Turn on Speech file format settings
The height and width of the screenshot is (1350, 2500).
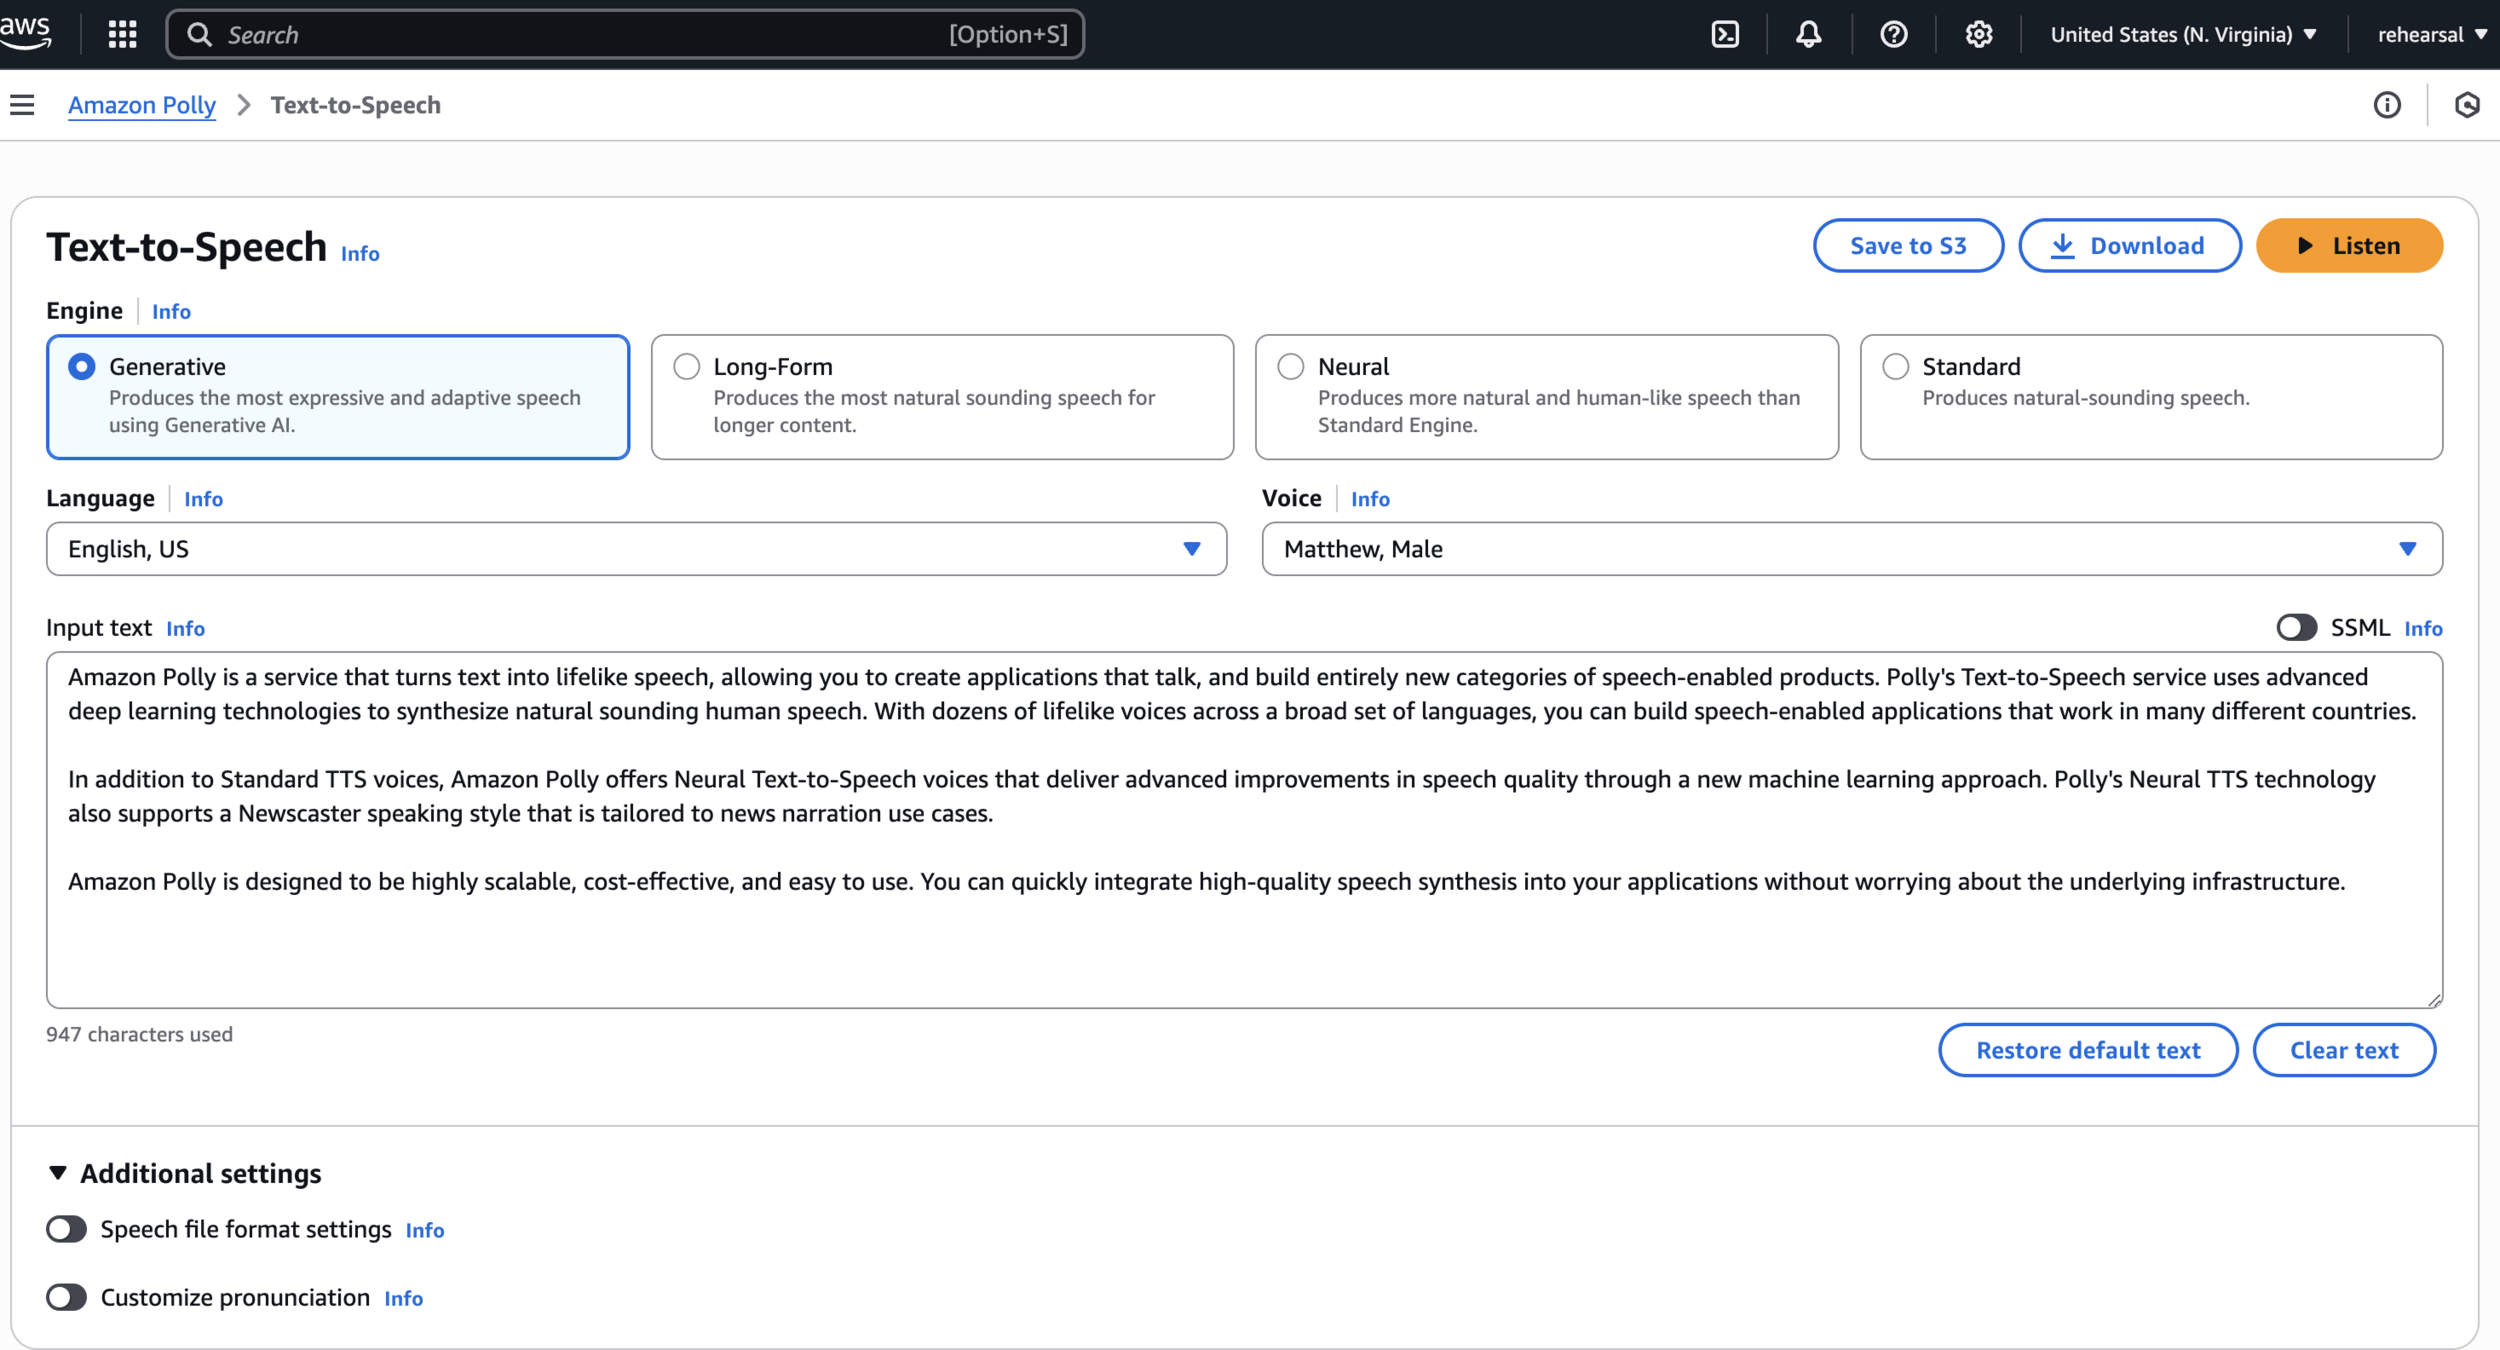(x=67, y=1229)
